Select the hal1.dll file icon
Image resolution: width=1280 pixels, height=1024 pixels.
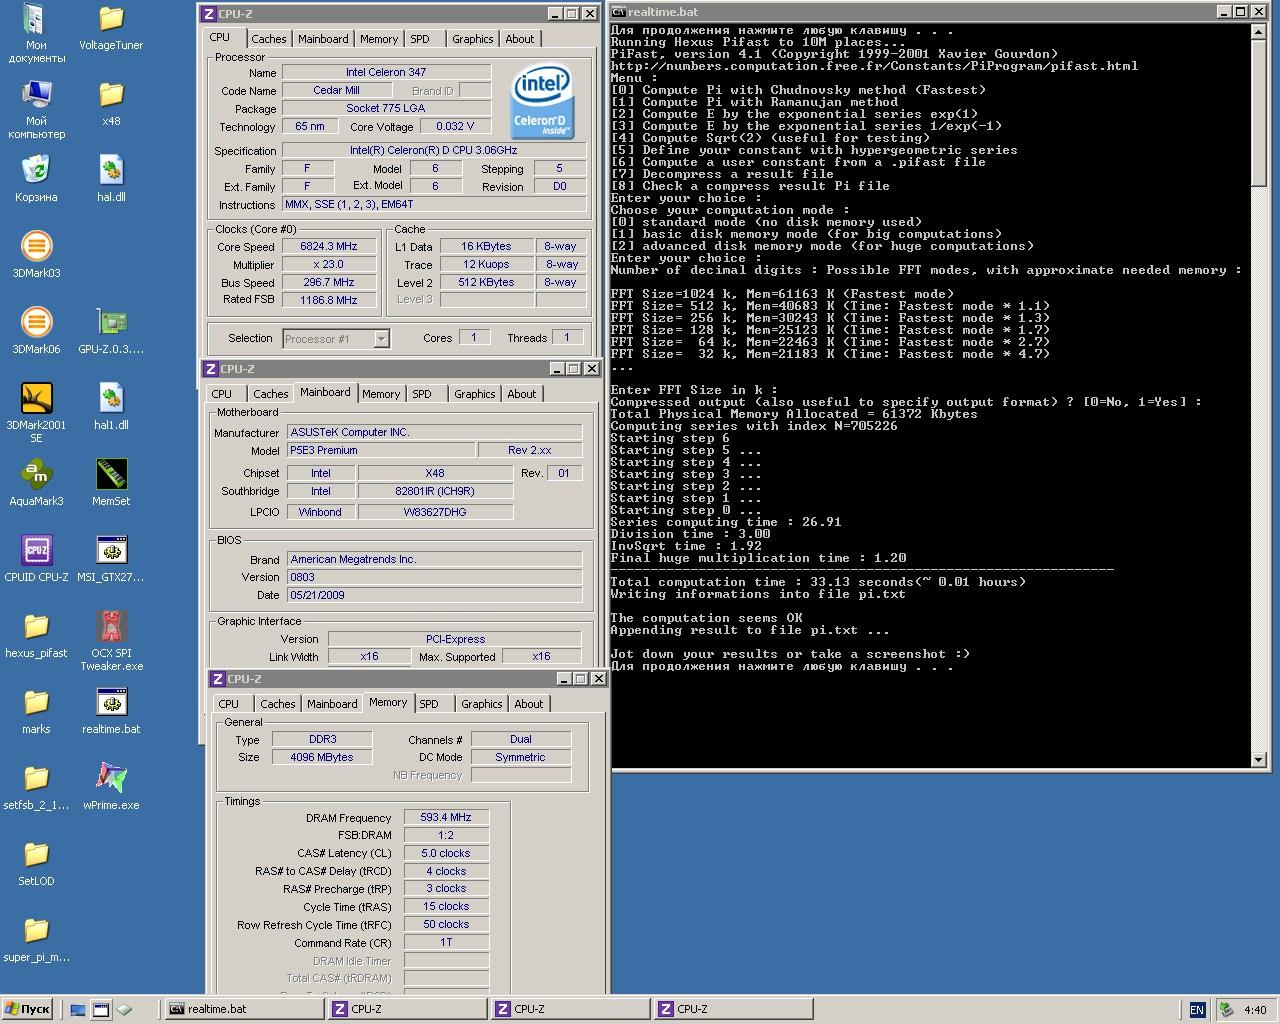tap(111, 407)
